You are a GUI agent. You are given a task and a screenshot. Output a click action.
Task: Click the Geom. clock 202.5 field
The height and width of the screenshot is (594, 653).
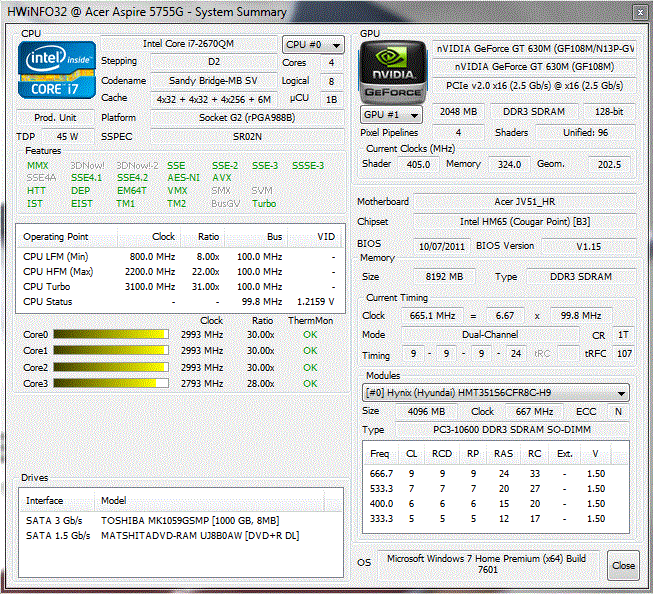pyautogui.click(x=609, y=164)
